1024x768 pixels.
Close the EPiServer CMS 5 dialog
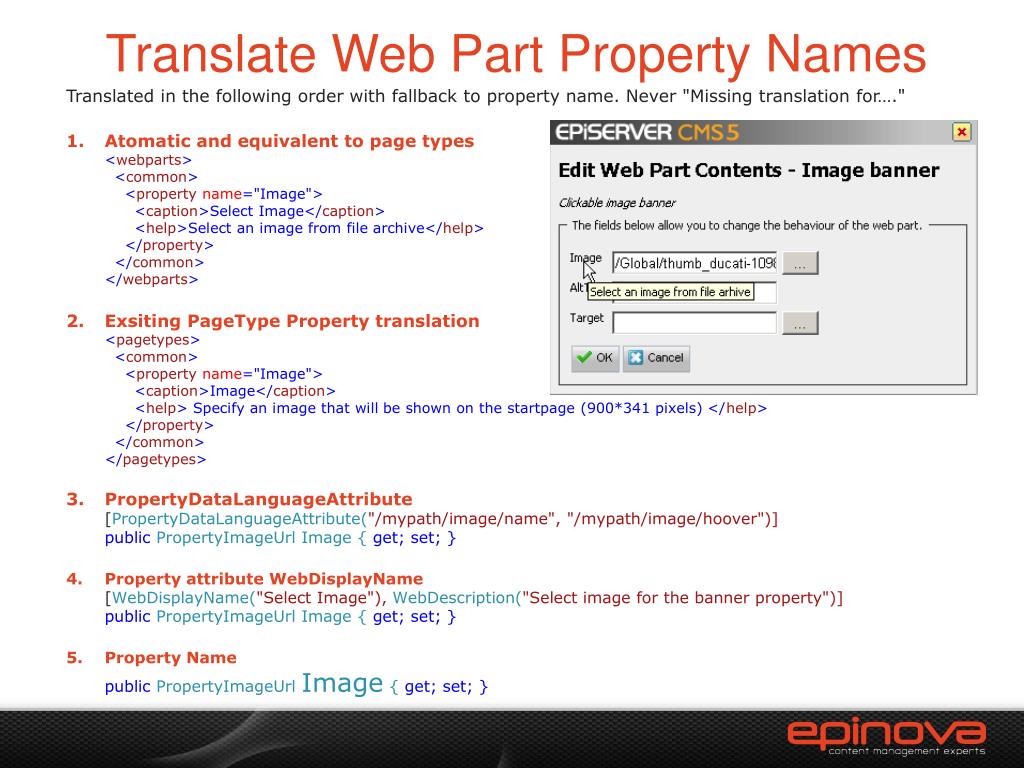[961, 133]
